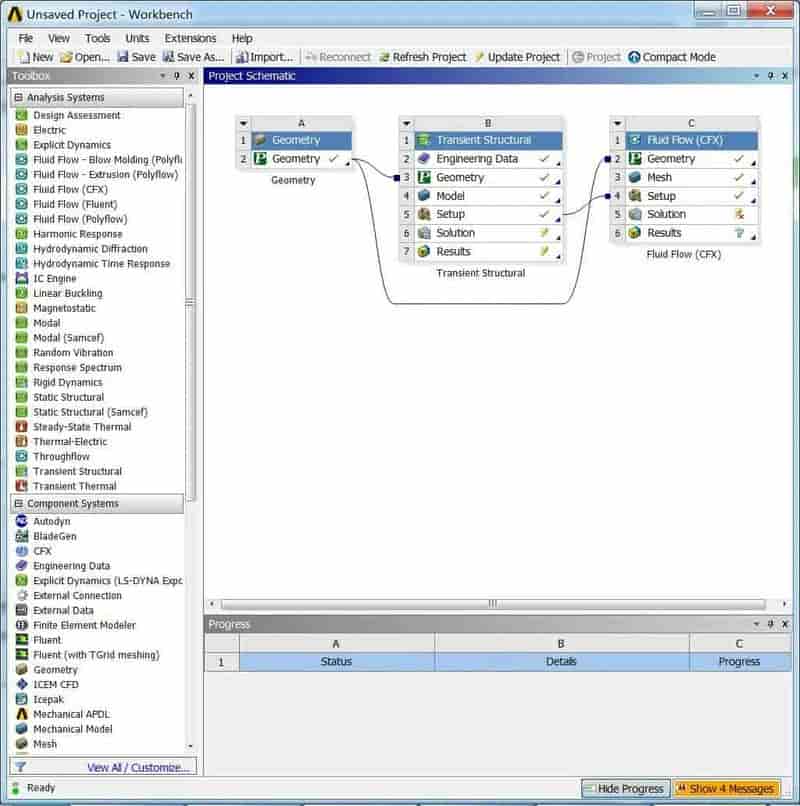
Task: Click the Mechanical APDL component icon
Action: pos(21,714)
